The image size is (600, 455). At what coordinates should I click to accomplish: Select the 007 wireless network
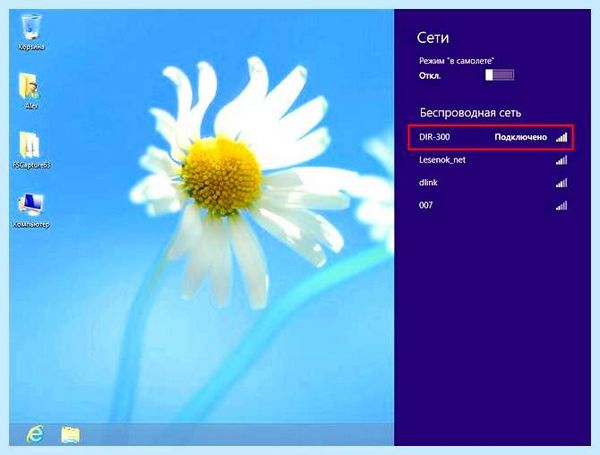click(491, 205)
